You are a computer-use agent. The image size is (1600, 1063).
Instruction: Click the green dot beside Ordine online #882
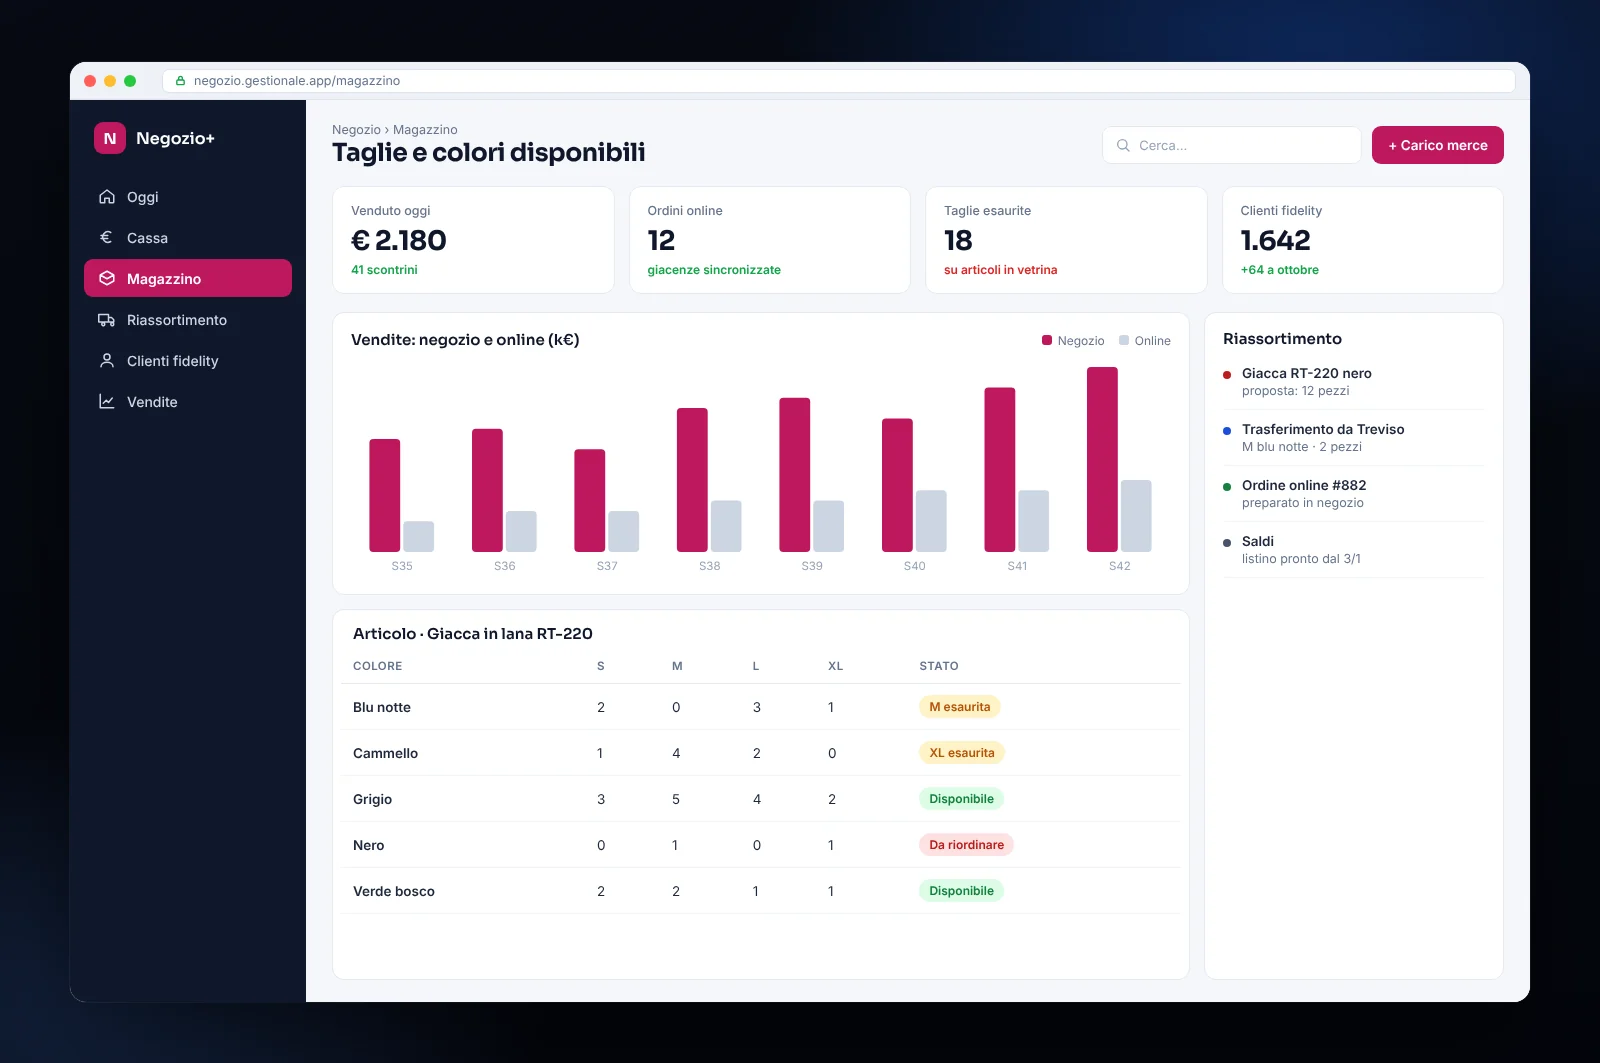(x=1227, y=487)
